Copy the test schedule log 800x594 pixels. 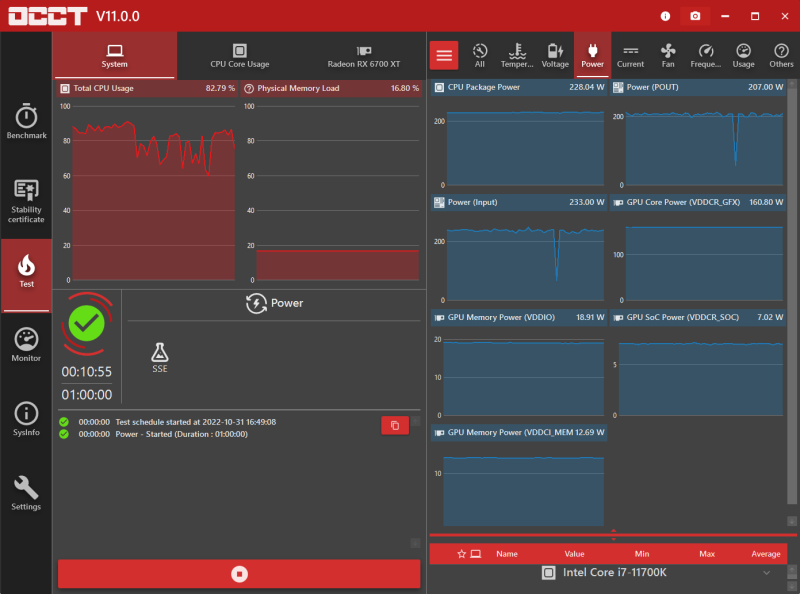(x=395, y=425)
